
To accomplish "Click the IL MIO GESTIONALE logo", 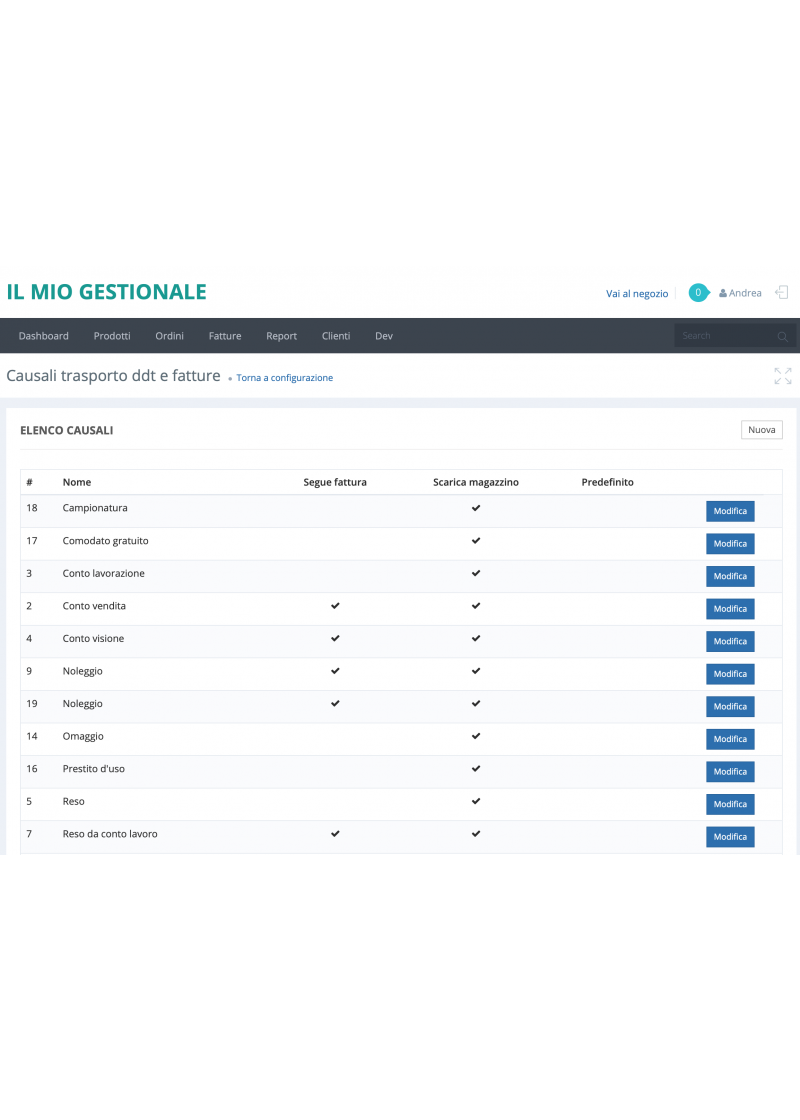I will [106, 291].
